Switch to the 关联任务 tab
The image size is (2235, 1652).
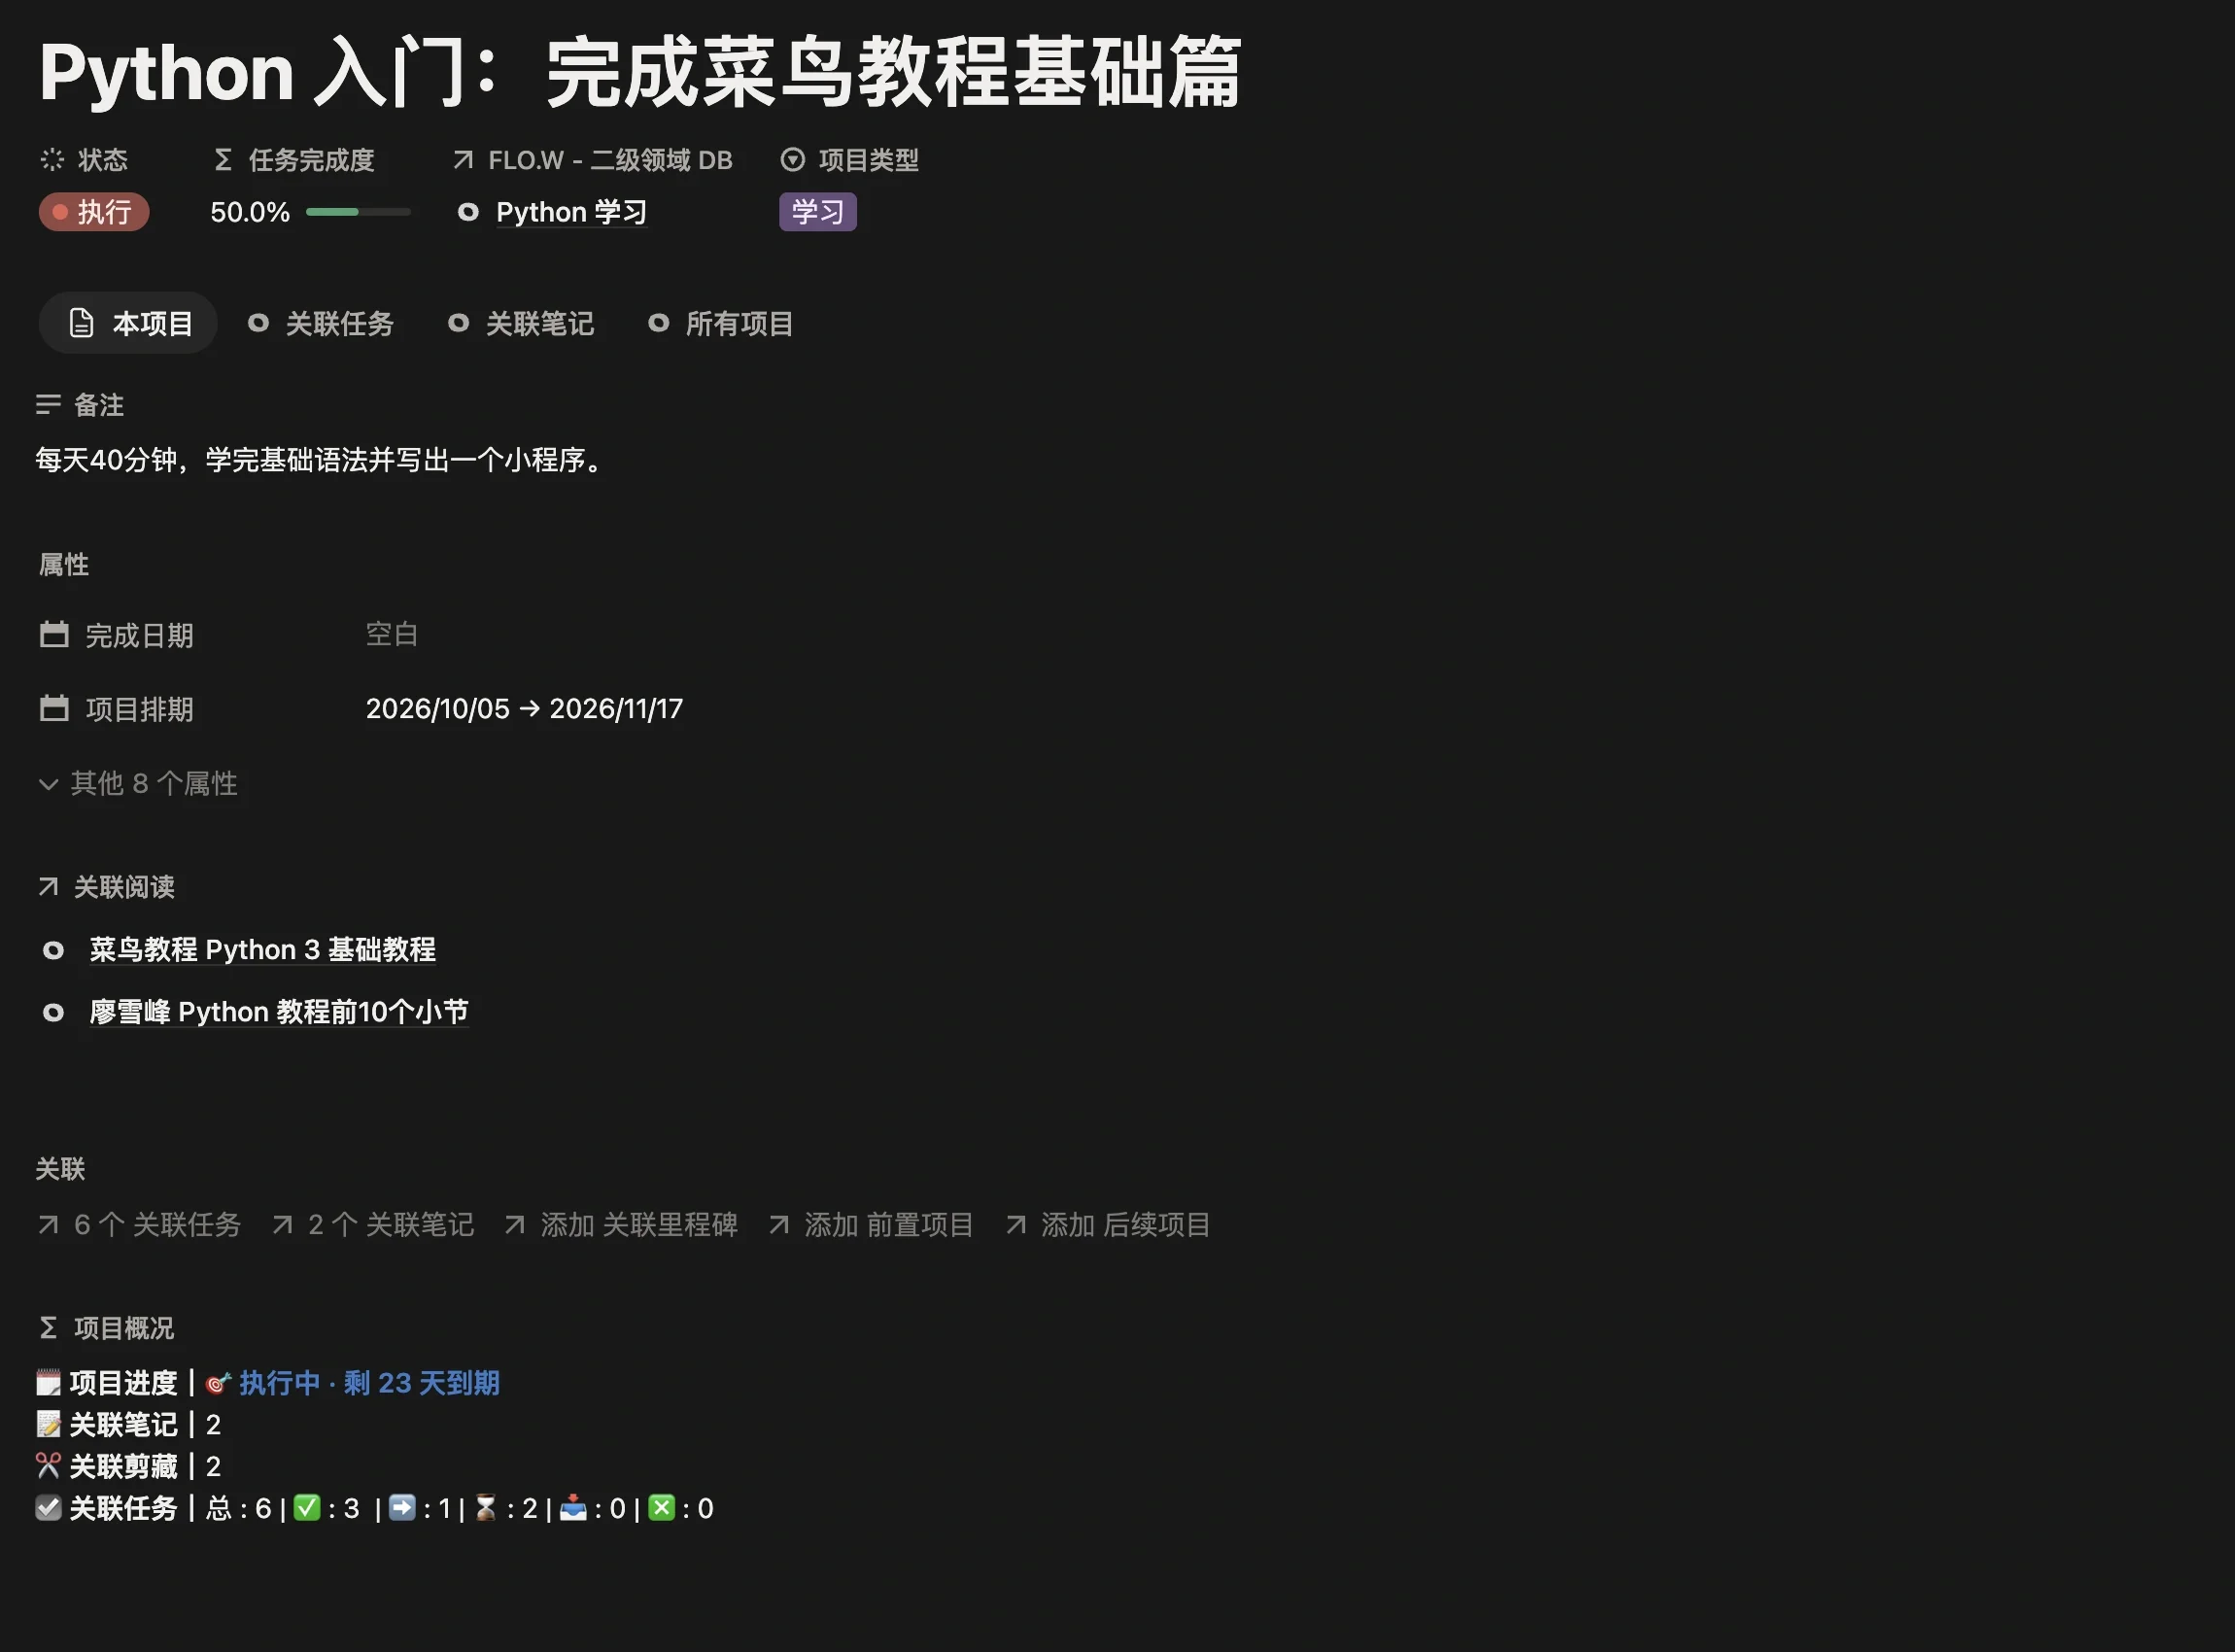point(321,323)
